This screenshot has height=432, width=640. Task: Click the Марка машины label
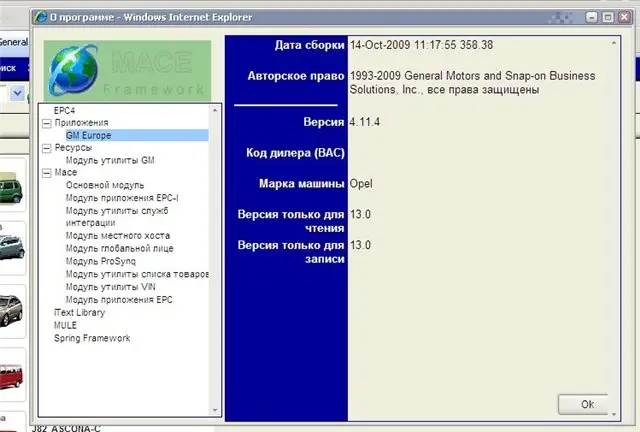click(x=302, y=184)
